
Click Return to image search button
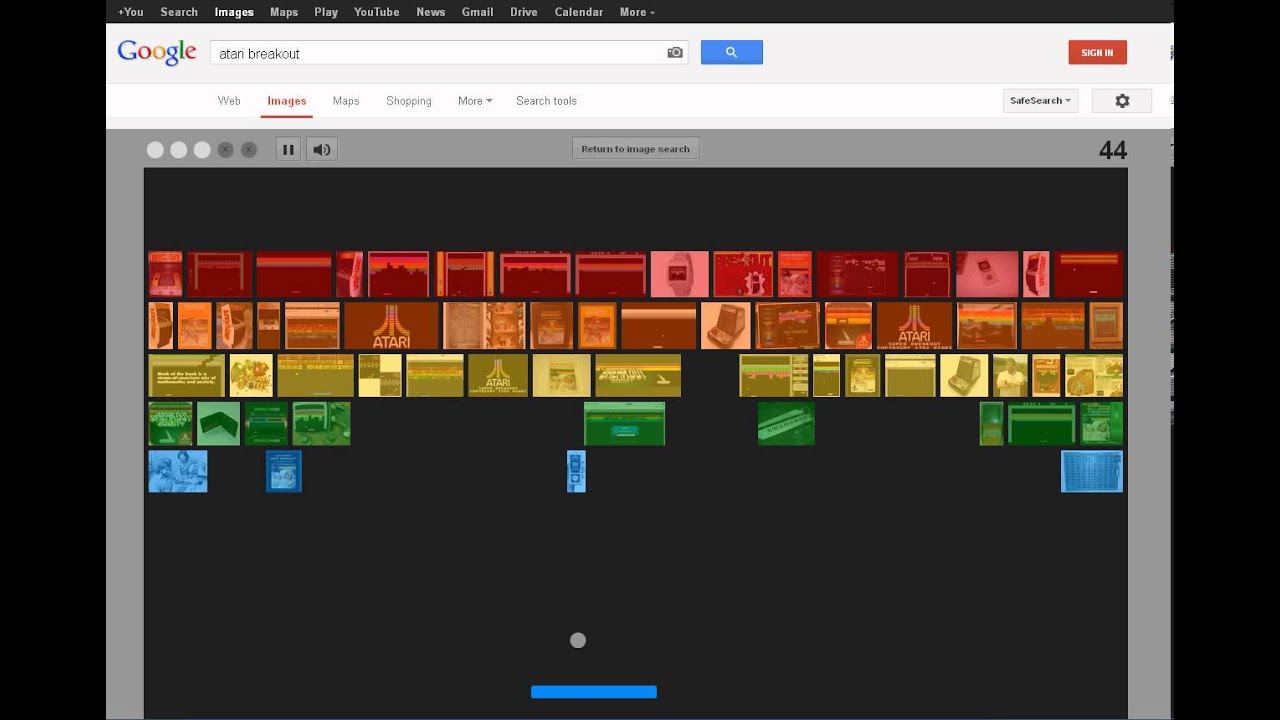pos(636,149)
